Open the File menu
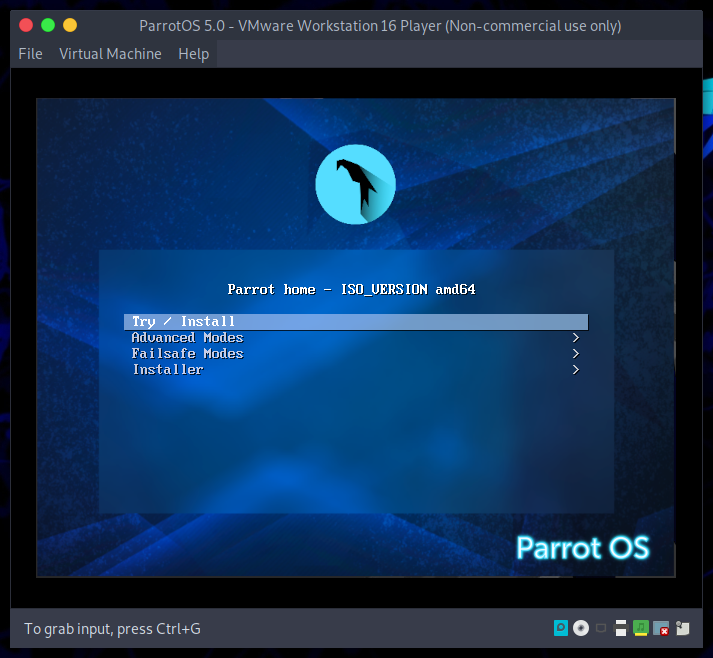This screenshot has height=658, width=713. 31,54
